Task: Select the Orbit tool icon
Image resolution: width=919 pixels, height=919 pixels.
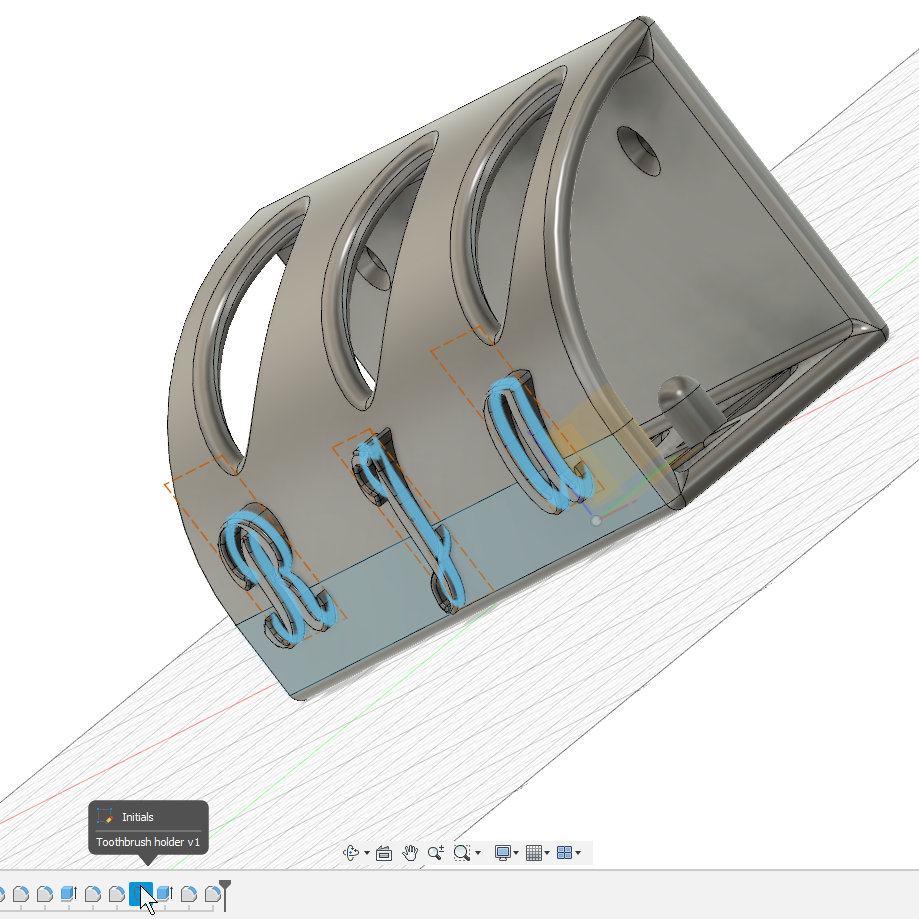Action: (x=351, y=853)
